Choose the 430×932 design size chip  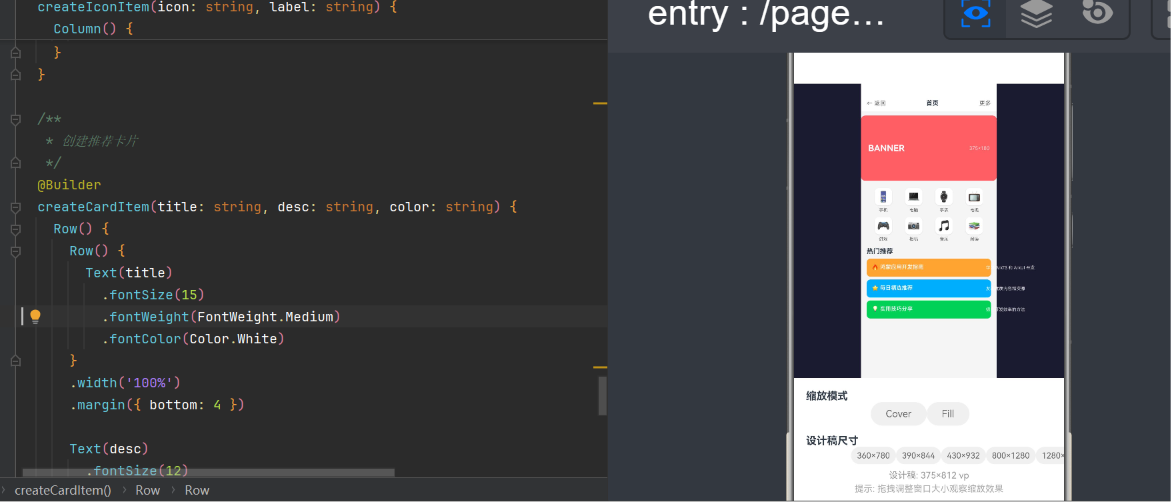(x=963, y=456)
